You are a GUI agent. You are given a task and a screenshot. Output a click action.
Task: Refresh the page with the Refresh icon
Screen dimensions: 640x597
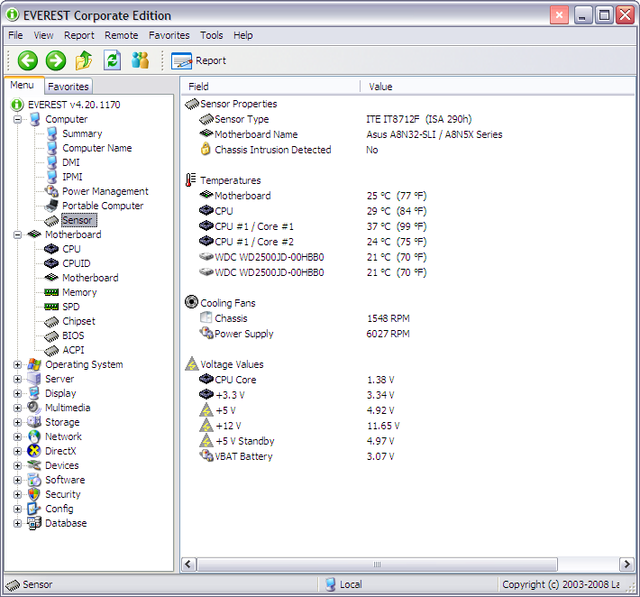[x=112, y=60]
